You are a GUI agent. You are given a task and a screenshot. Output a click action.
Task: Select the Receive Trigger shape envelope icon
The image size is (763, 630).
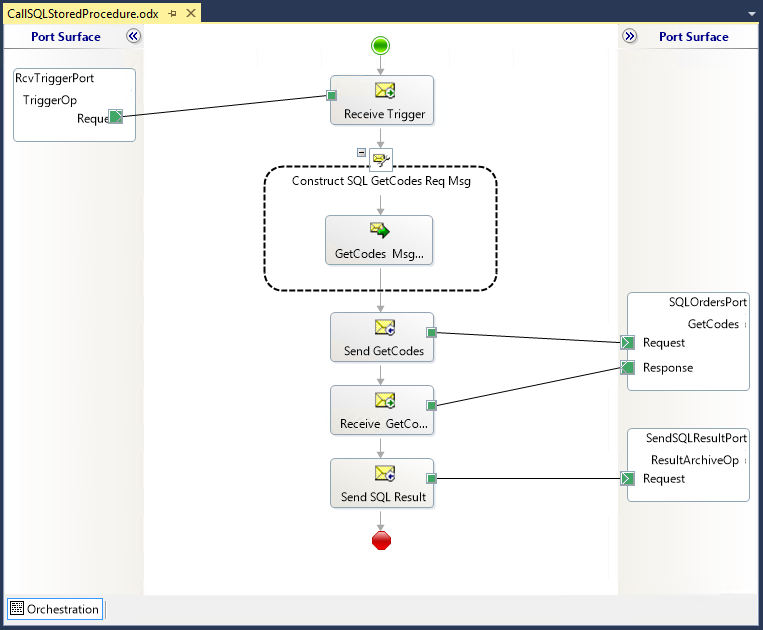pyautogui.click(x=384, y=91)
